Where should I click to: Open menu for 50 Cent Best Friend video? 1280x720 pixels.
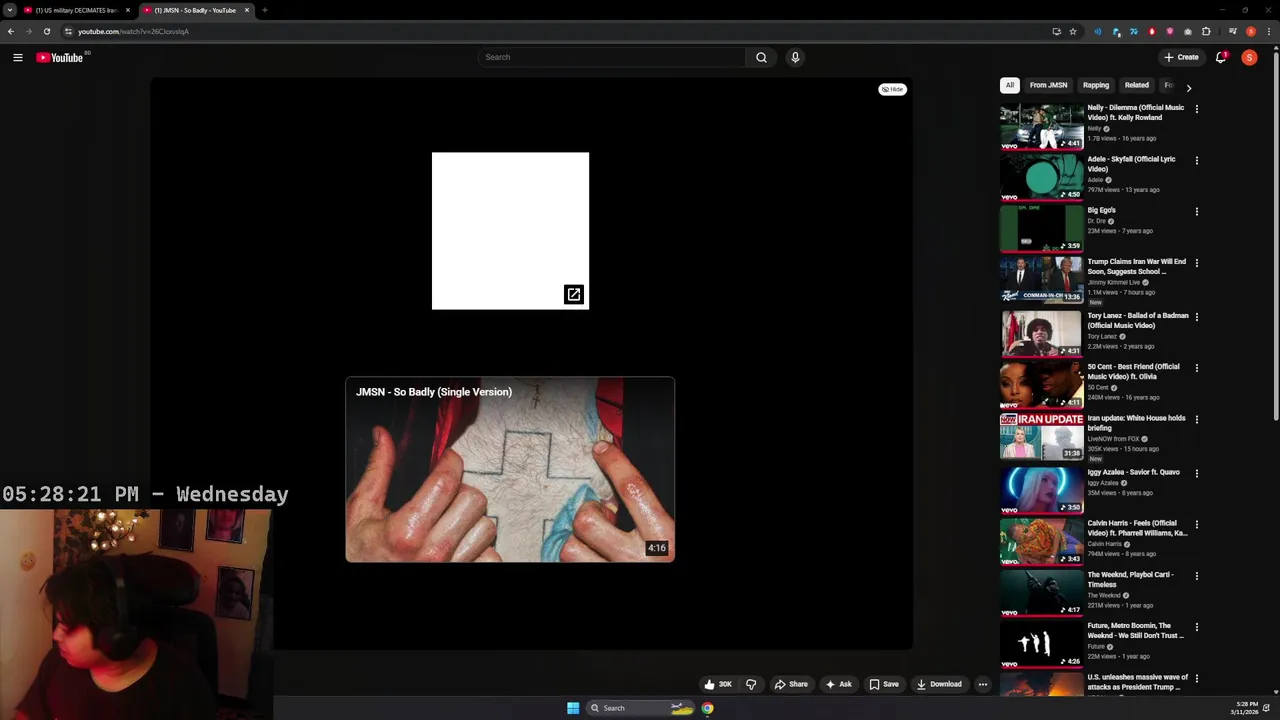[x=1197, y=368]
